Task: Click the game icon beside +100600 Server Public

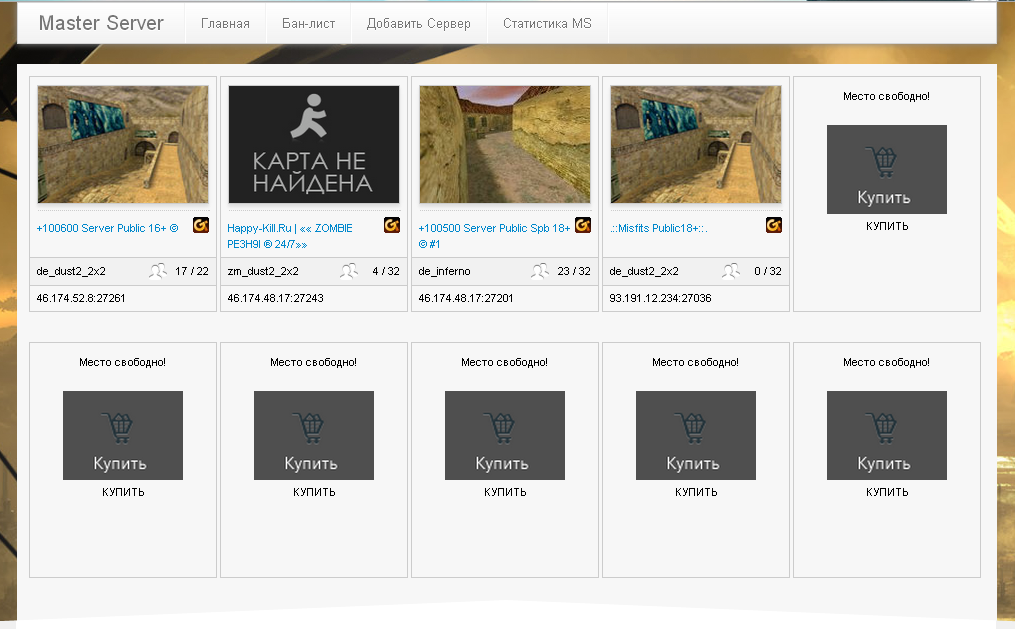Action: click(x=201, y=226)
